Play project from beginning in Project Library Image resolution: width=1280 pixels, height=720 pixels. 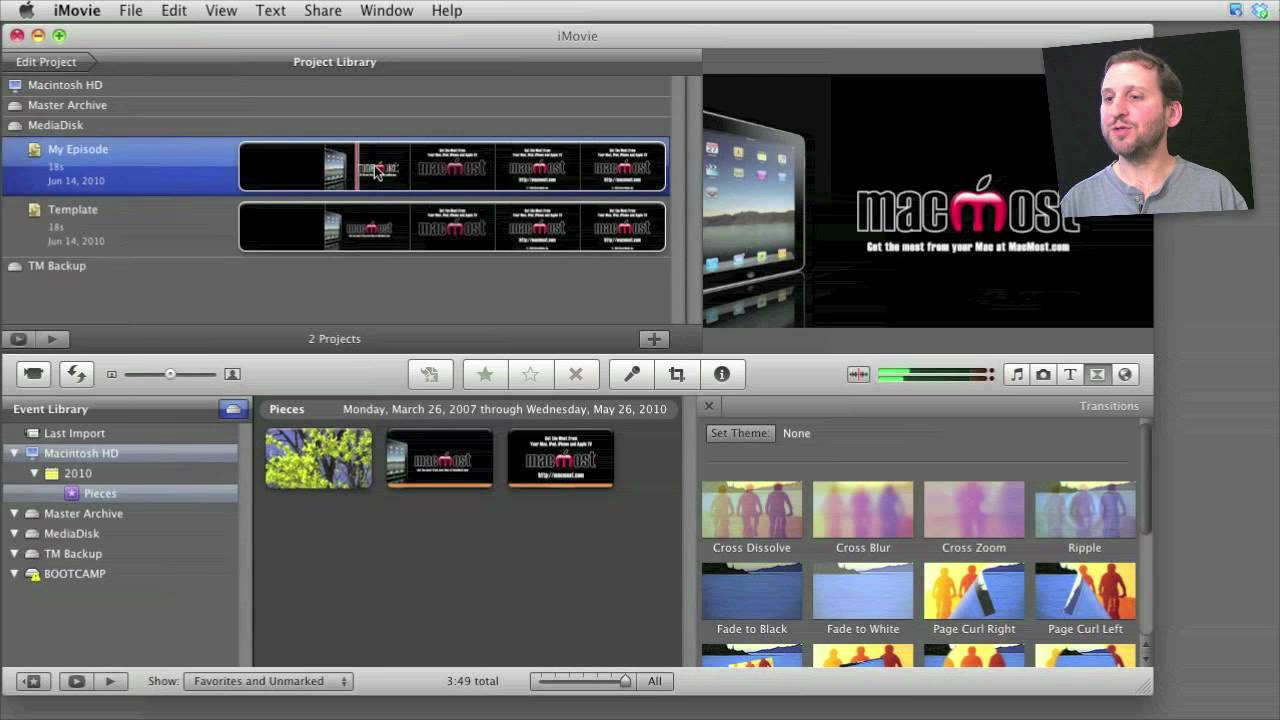click(52, 339)
